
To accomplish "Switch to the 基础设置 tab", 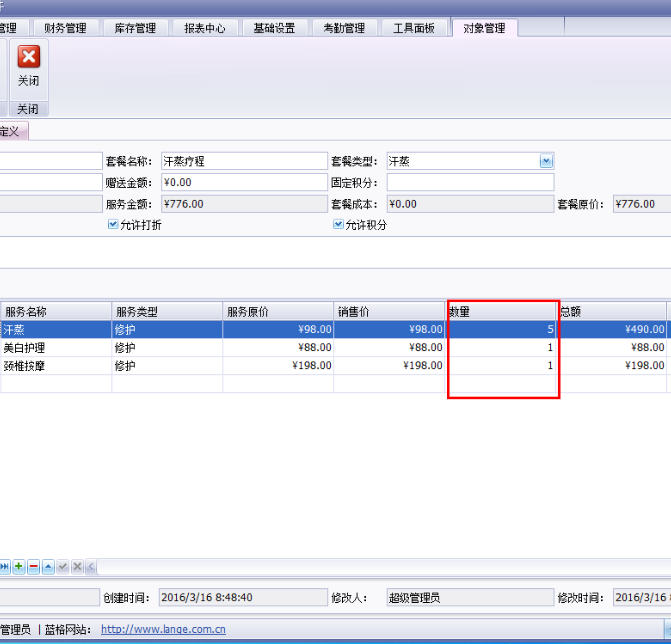I will click(274, 28).
